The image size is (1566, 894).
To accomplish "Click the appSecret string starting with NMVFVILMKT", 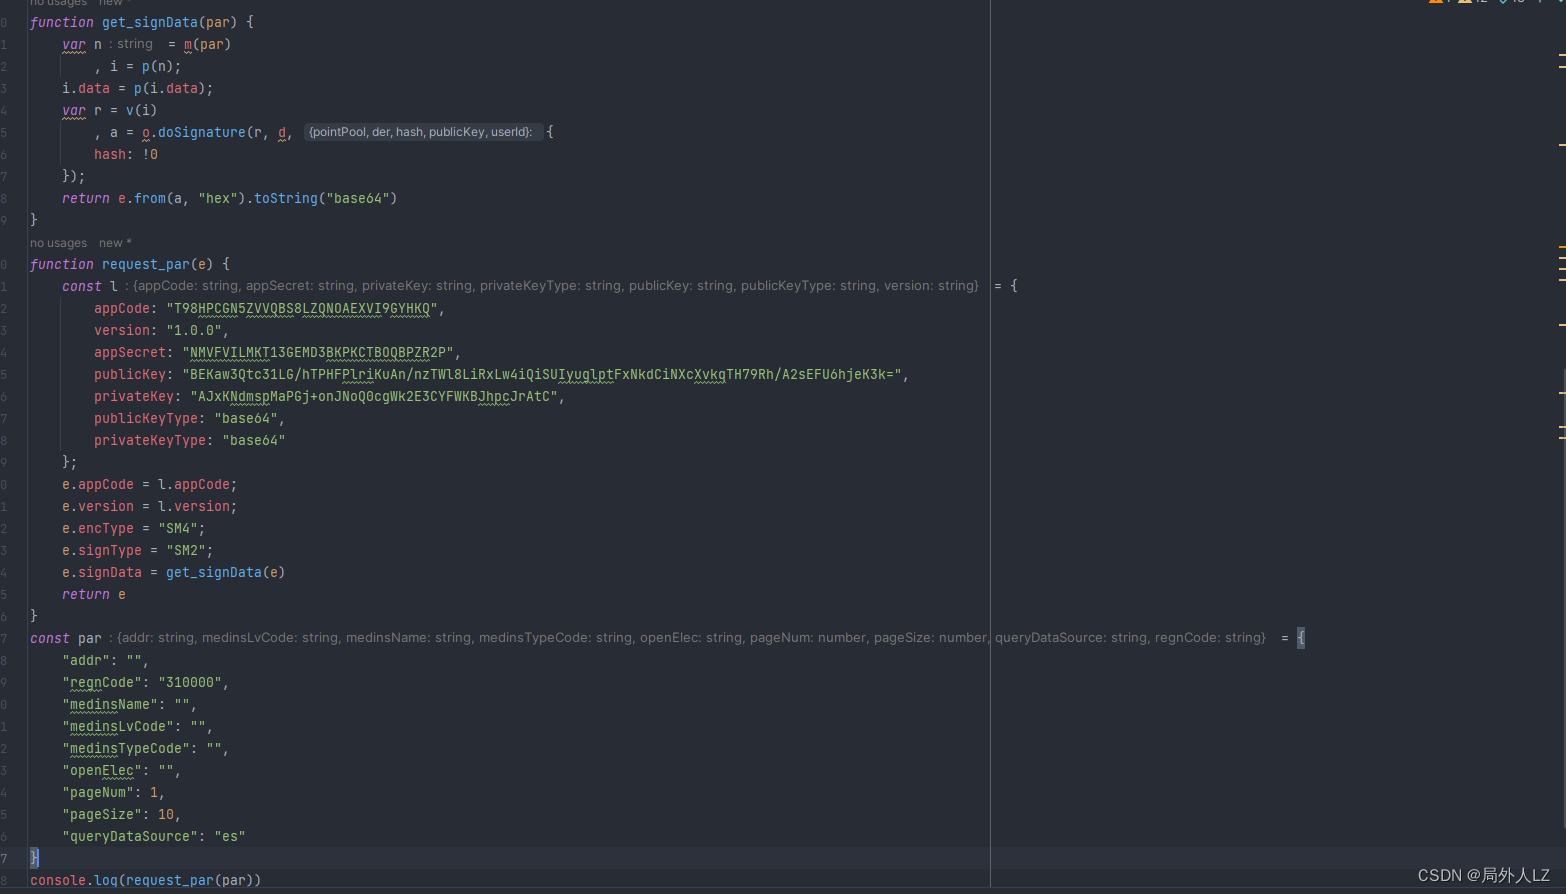I will click(318, 352).
